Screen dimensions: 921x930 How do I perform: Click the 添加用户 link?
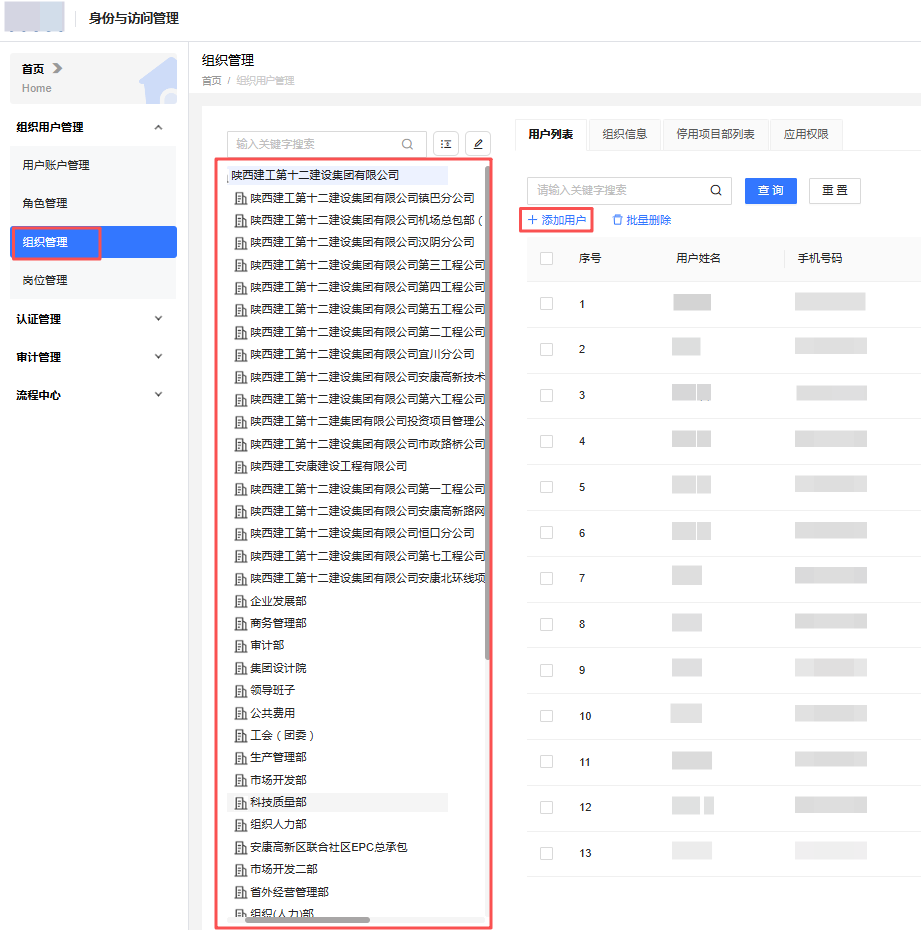click(x=557, y=220)
